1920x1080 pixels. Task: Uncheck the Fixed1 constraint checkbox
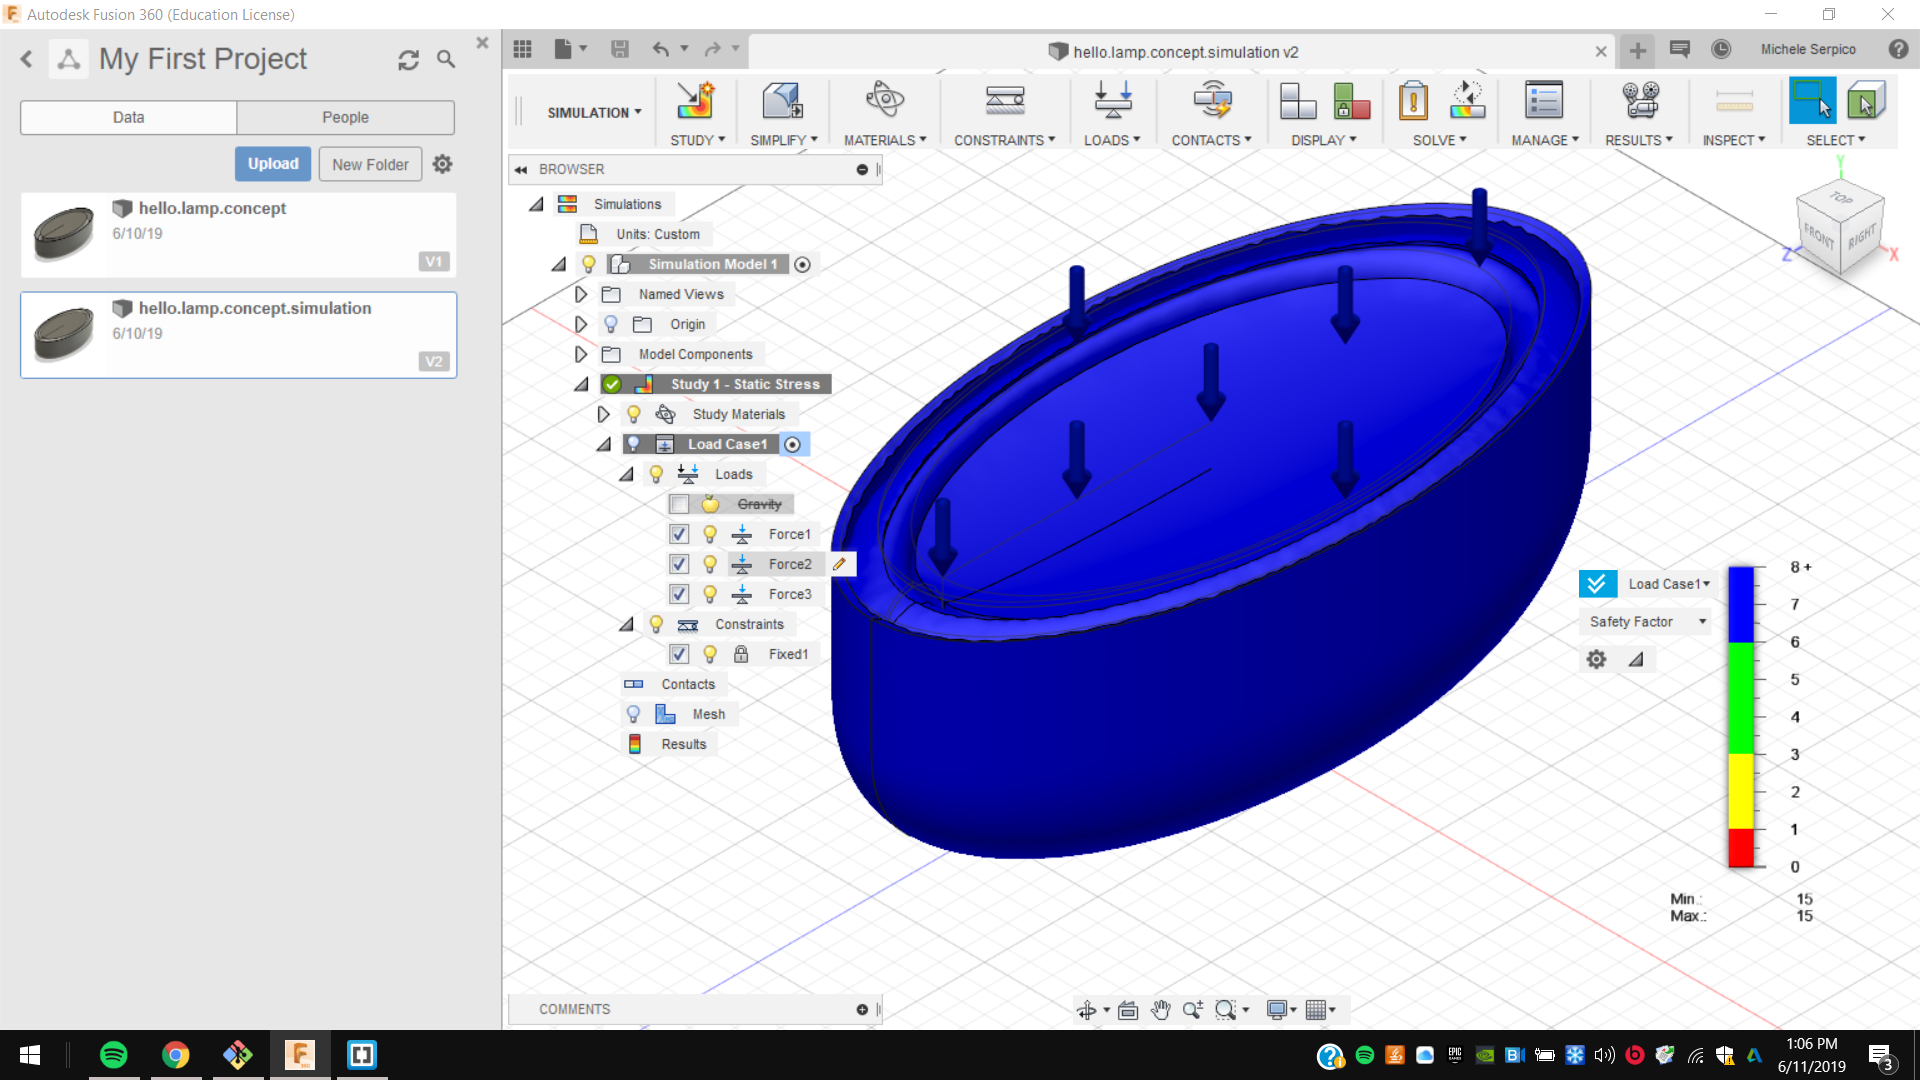click(679, 654)
